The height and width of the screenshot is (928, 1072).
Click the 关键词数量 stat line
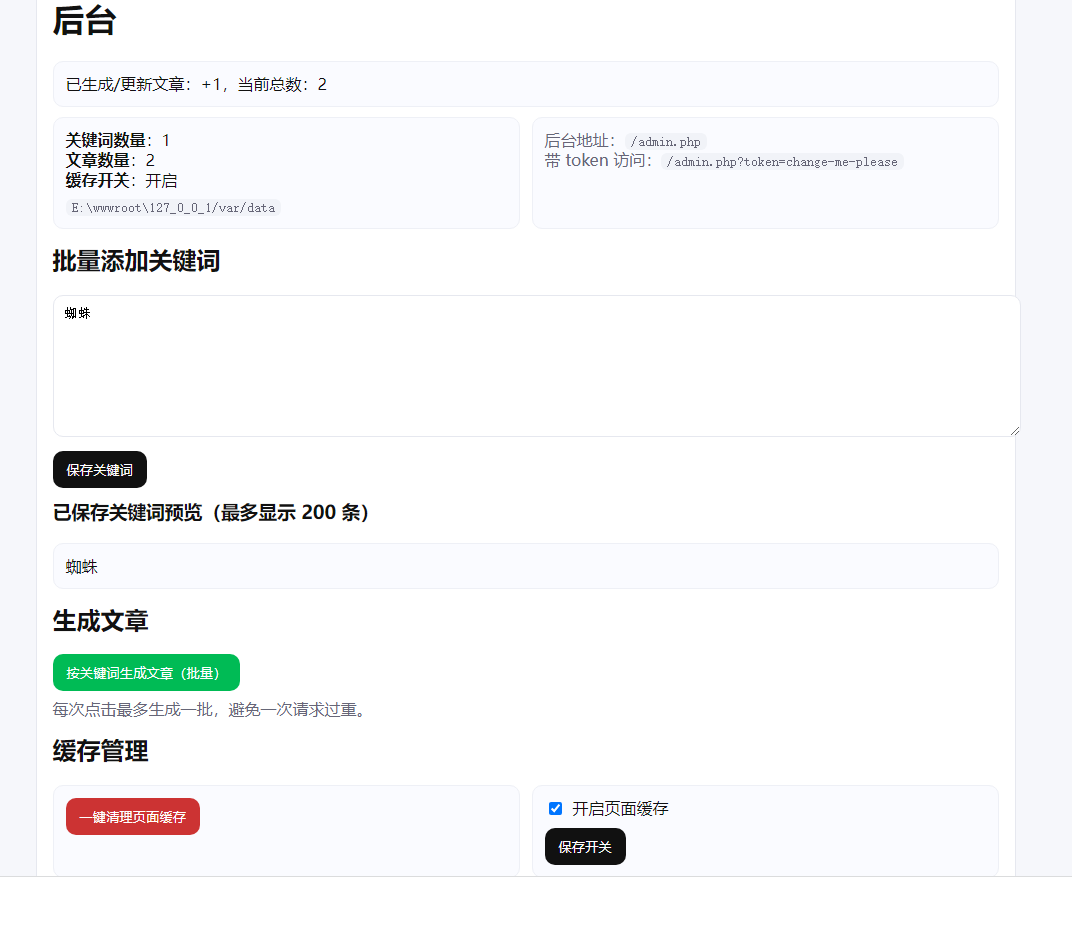coord(118,140)
